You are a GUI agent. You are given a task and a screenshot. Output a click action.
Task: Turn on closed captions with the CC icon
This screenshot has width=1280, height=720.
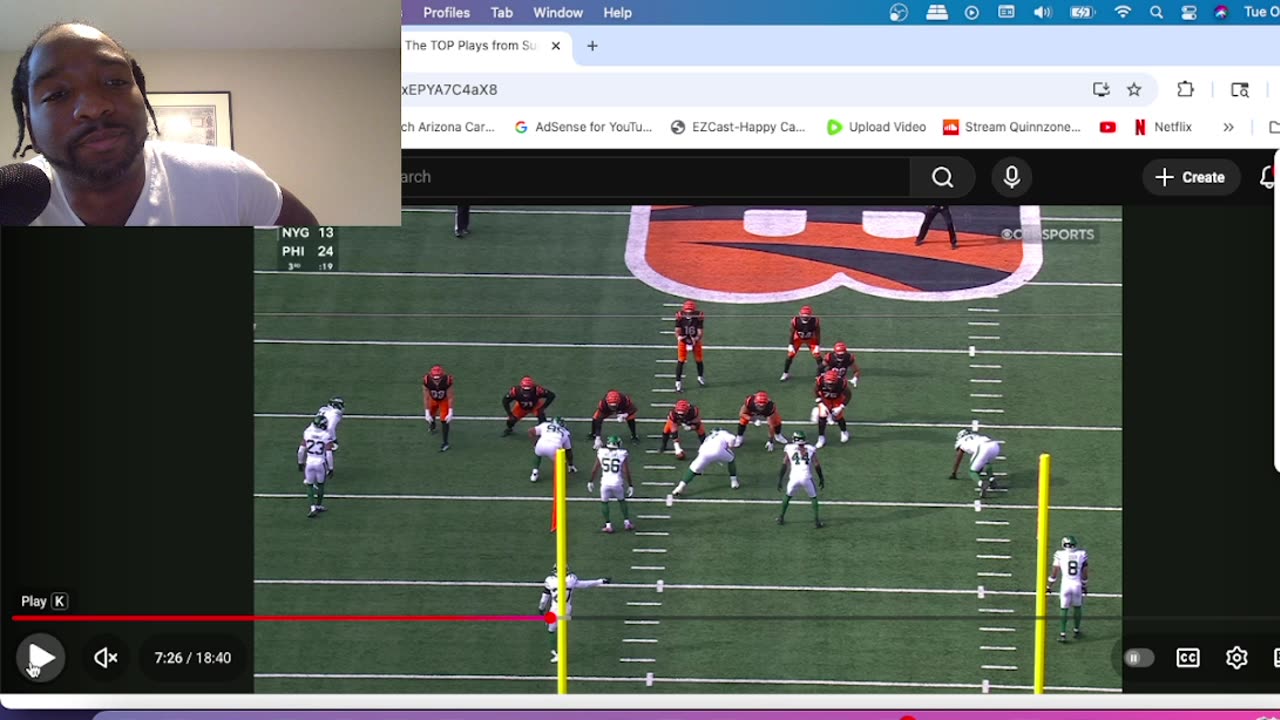(1188, 658)
